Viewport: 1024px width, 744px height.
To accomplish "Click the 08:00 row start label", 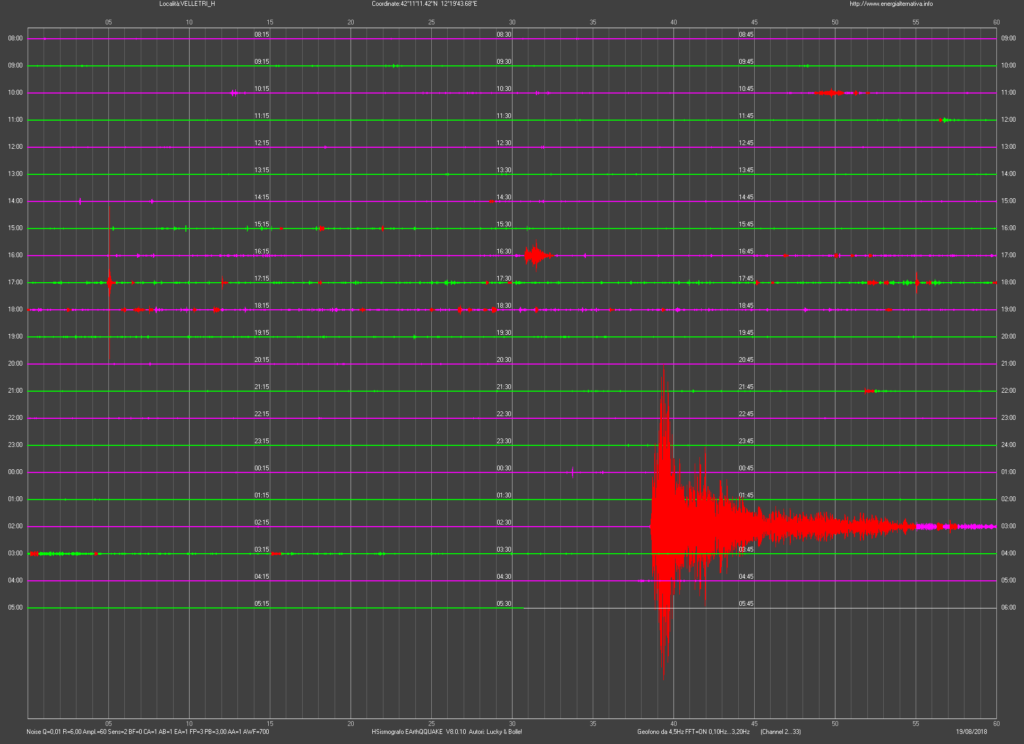I will point(15,39).
